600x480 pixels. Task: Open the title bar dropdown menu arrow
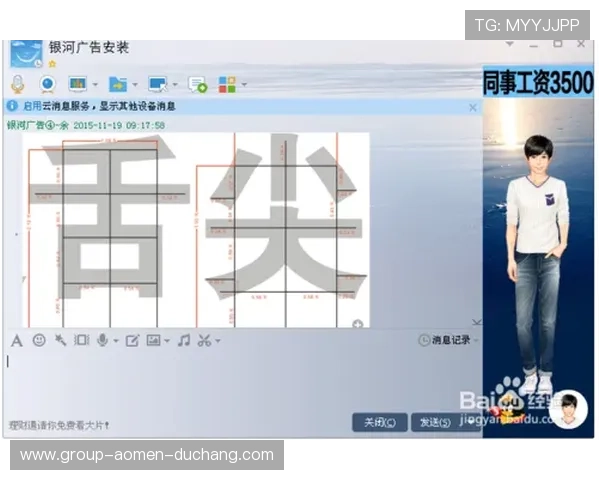coord(510,44)
